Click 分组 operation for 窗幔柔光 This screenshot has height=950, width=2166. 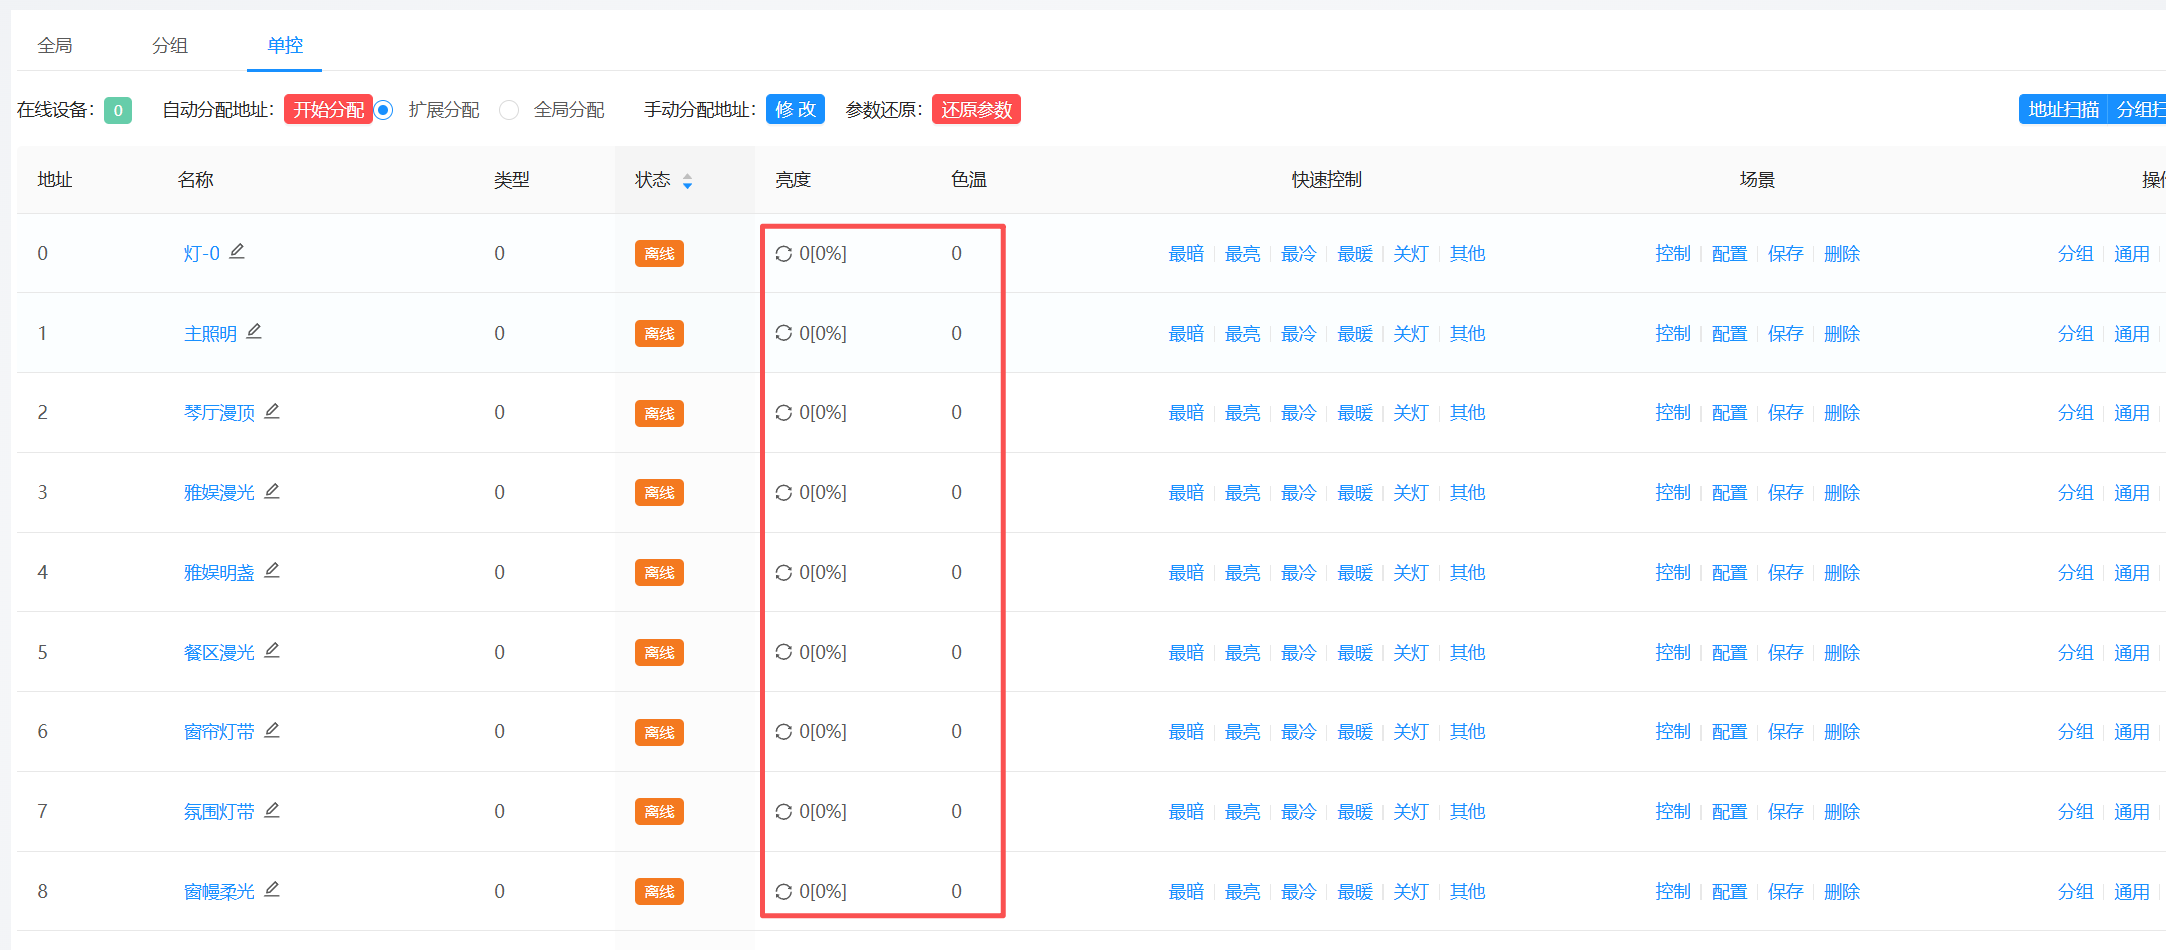point(2075,892)
